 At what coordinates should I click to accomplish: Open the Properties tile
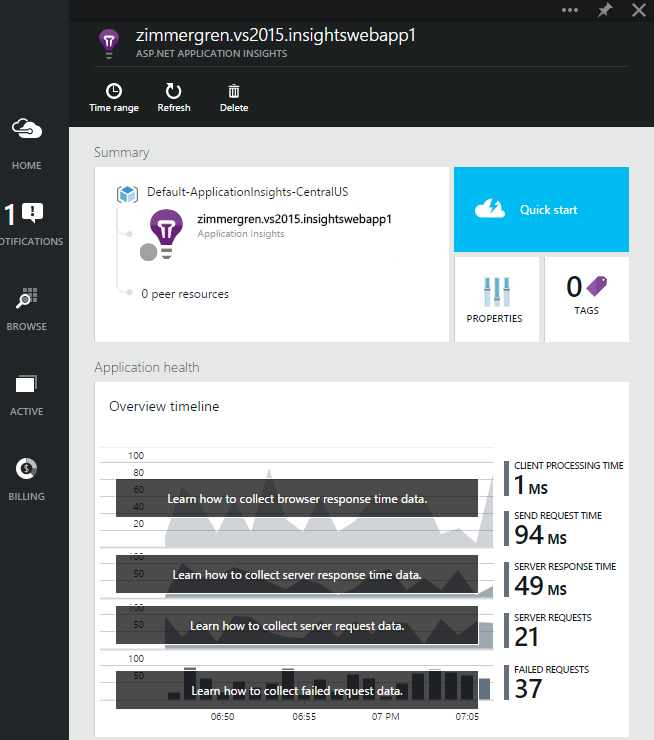pyautogui.click(x=496, y=299)
